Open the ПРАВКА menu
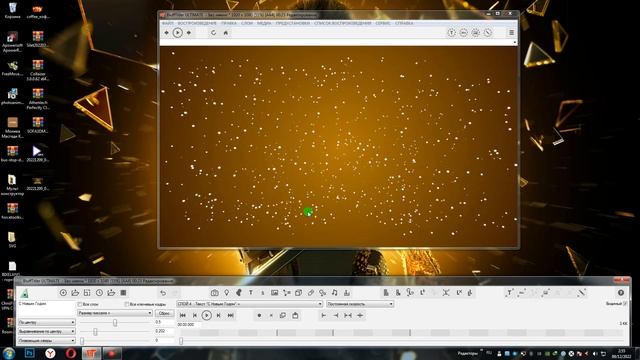 click(229, 23)
